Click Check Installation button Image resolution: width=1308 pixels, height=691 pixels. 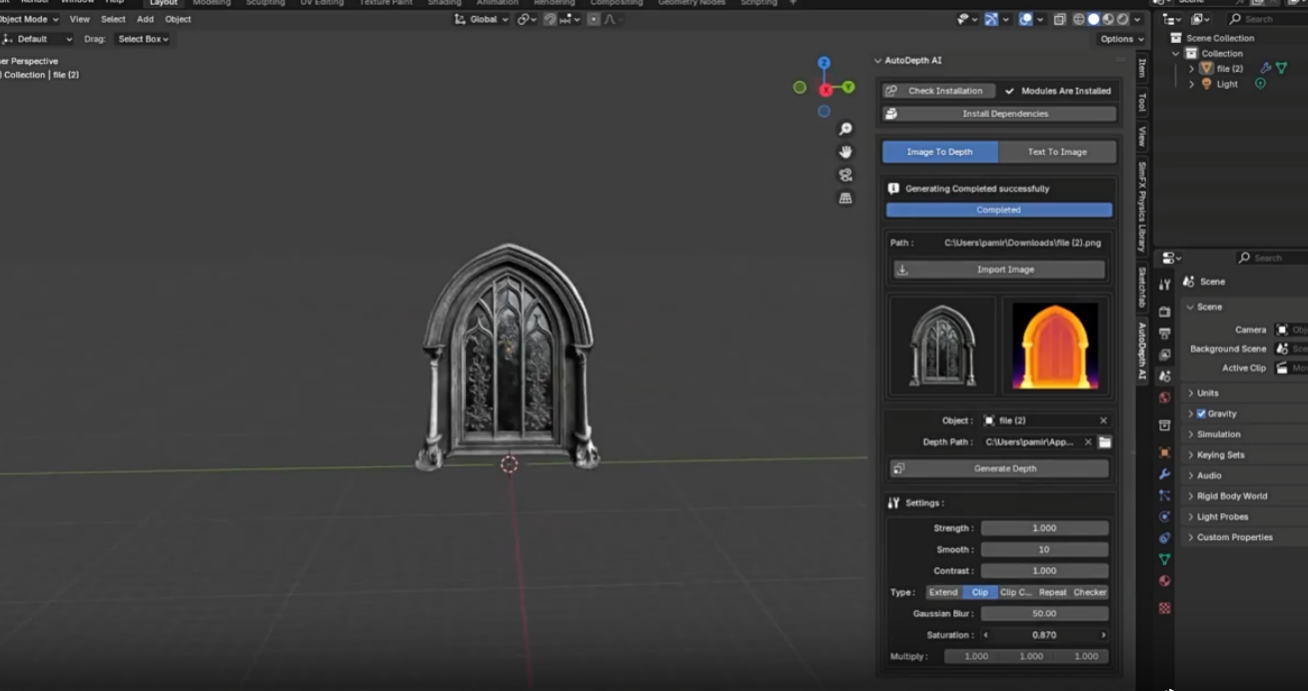(x=939, y=91)
